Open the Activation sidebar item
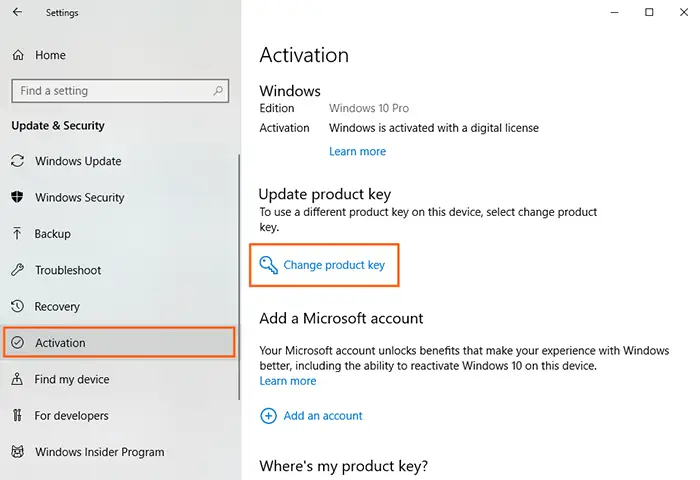This screenshot has height=480, width=700. (119, 342)
